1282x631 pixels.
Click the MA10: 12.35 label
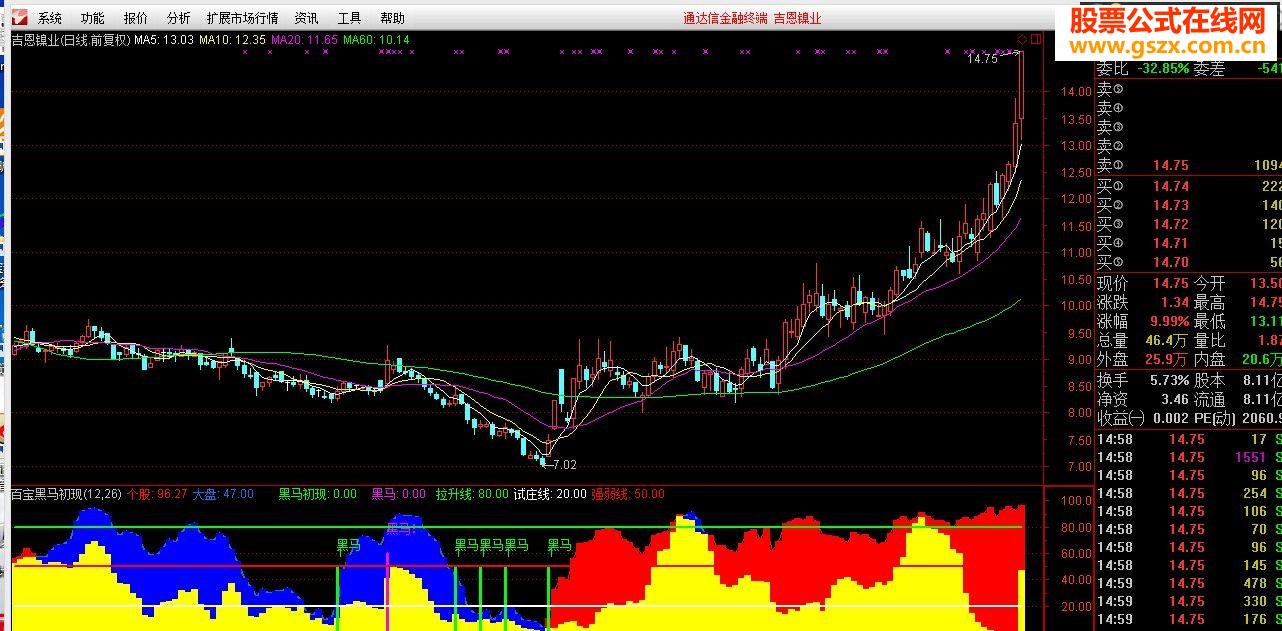point(232,40)
